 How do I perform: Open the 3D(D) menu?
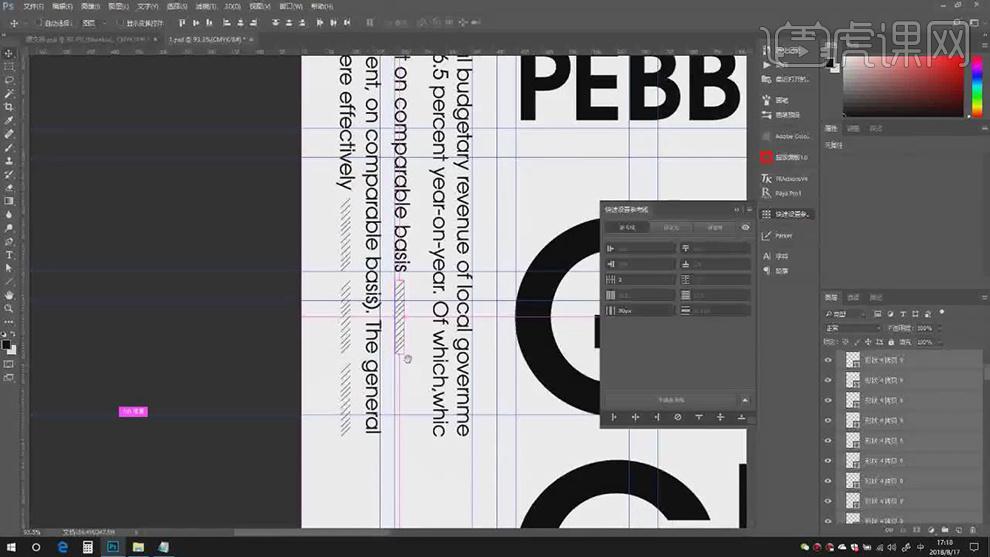tap(232, 6)
